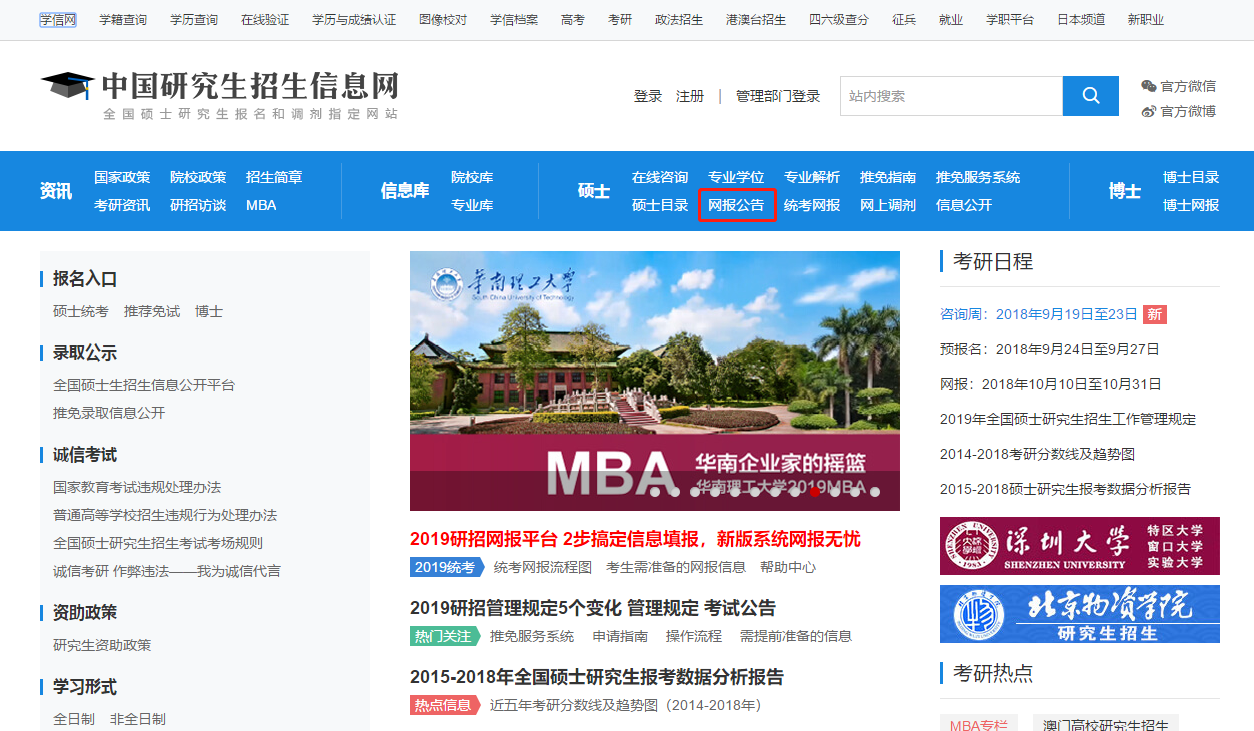
Task: Open 网上调剂 under 硕士
Action: [888, 205]
